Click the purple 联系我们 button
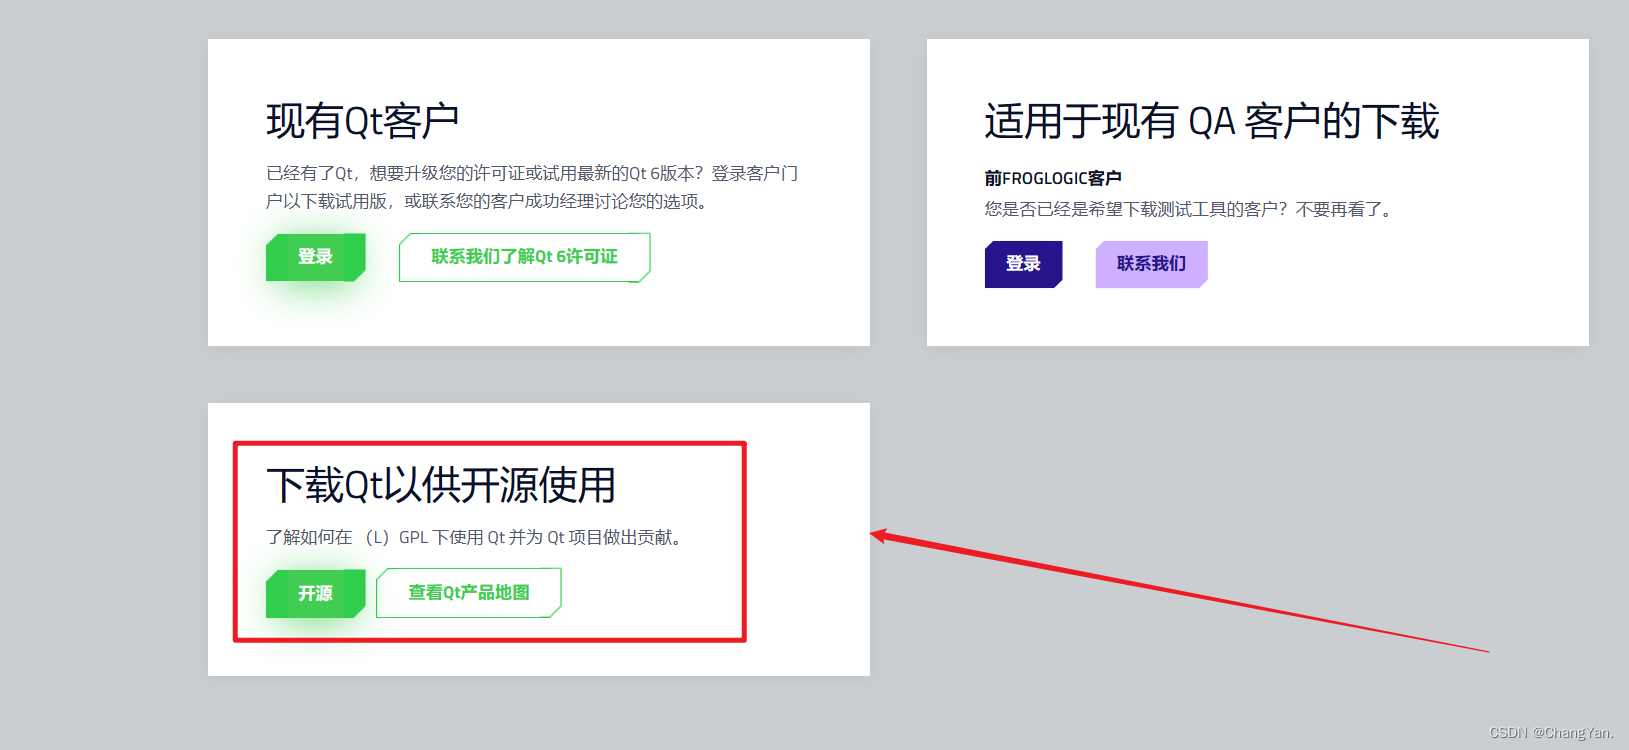Image resolution: width=1629 pixels, height=750 pixels. (x=1151, y=264)
